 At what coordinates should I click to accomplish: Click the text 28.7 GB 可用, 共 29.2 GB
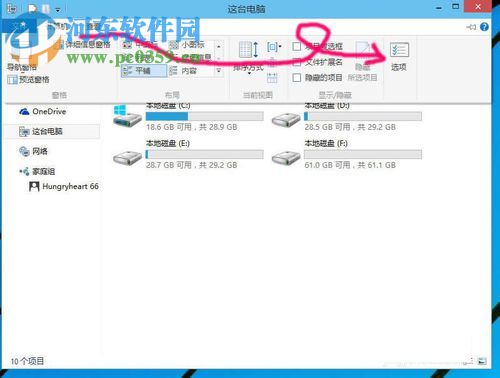(192, 165)
